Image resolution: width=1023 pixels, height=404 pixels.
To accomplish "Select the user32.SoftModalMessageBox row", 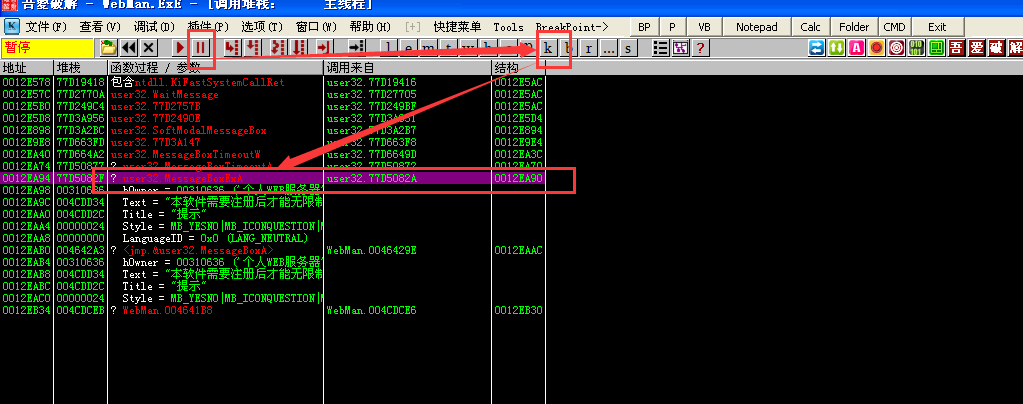I will tap(273, 131).
